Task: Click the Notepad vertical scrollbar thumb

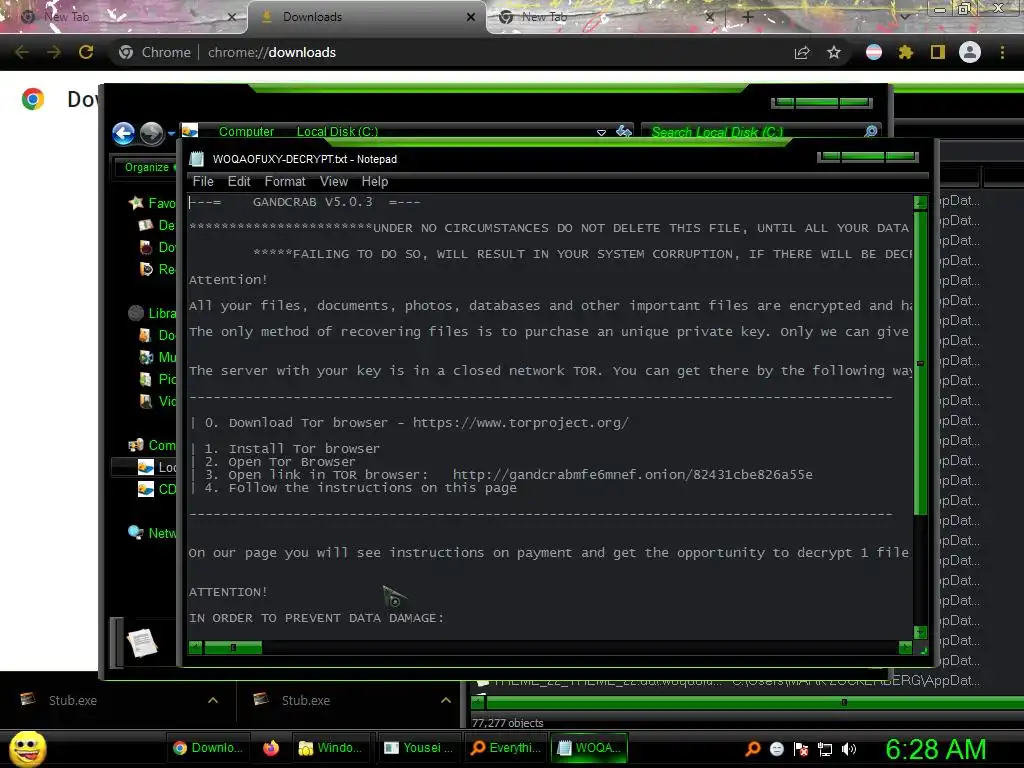Action: [x=920, y=362]
